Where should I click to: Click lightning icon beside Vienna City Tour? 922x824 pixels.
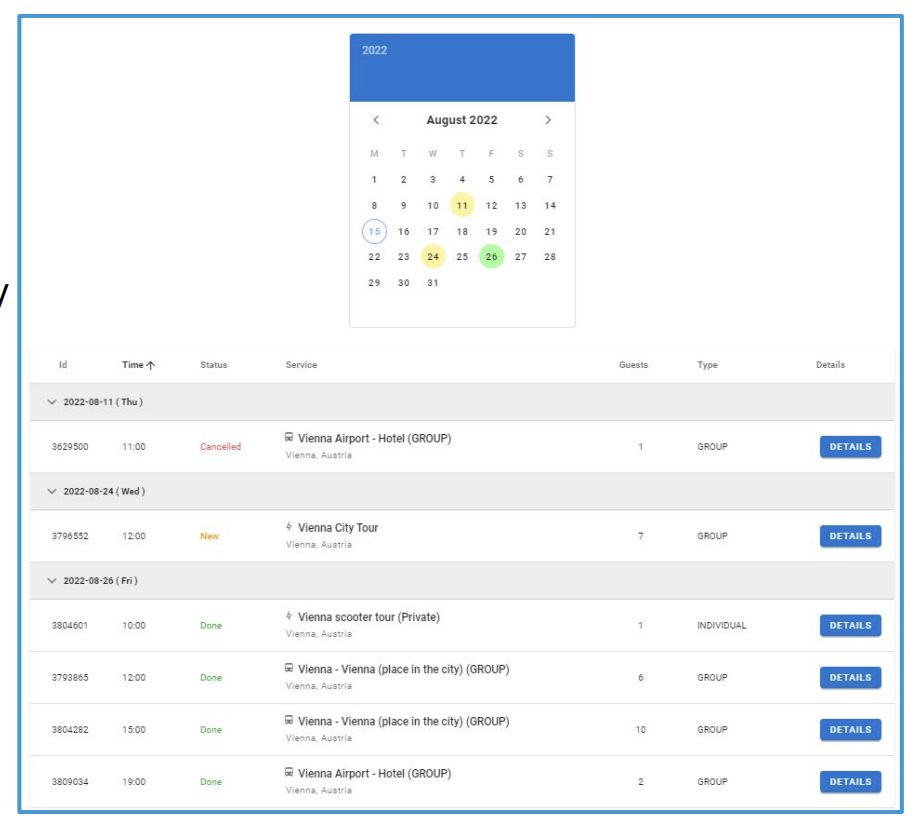pos(289,526)
